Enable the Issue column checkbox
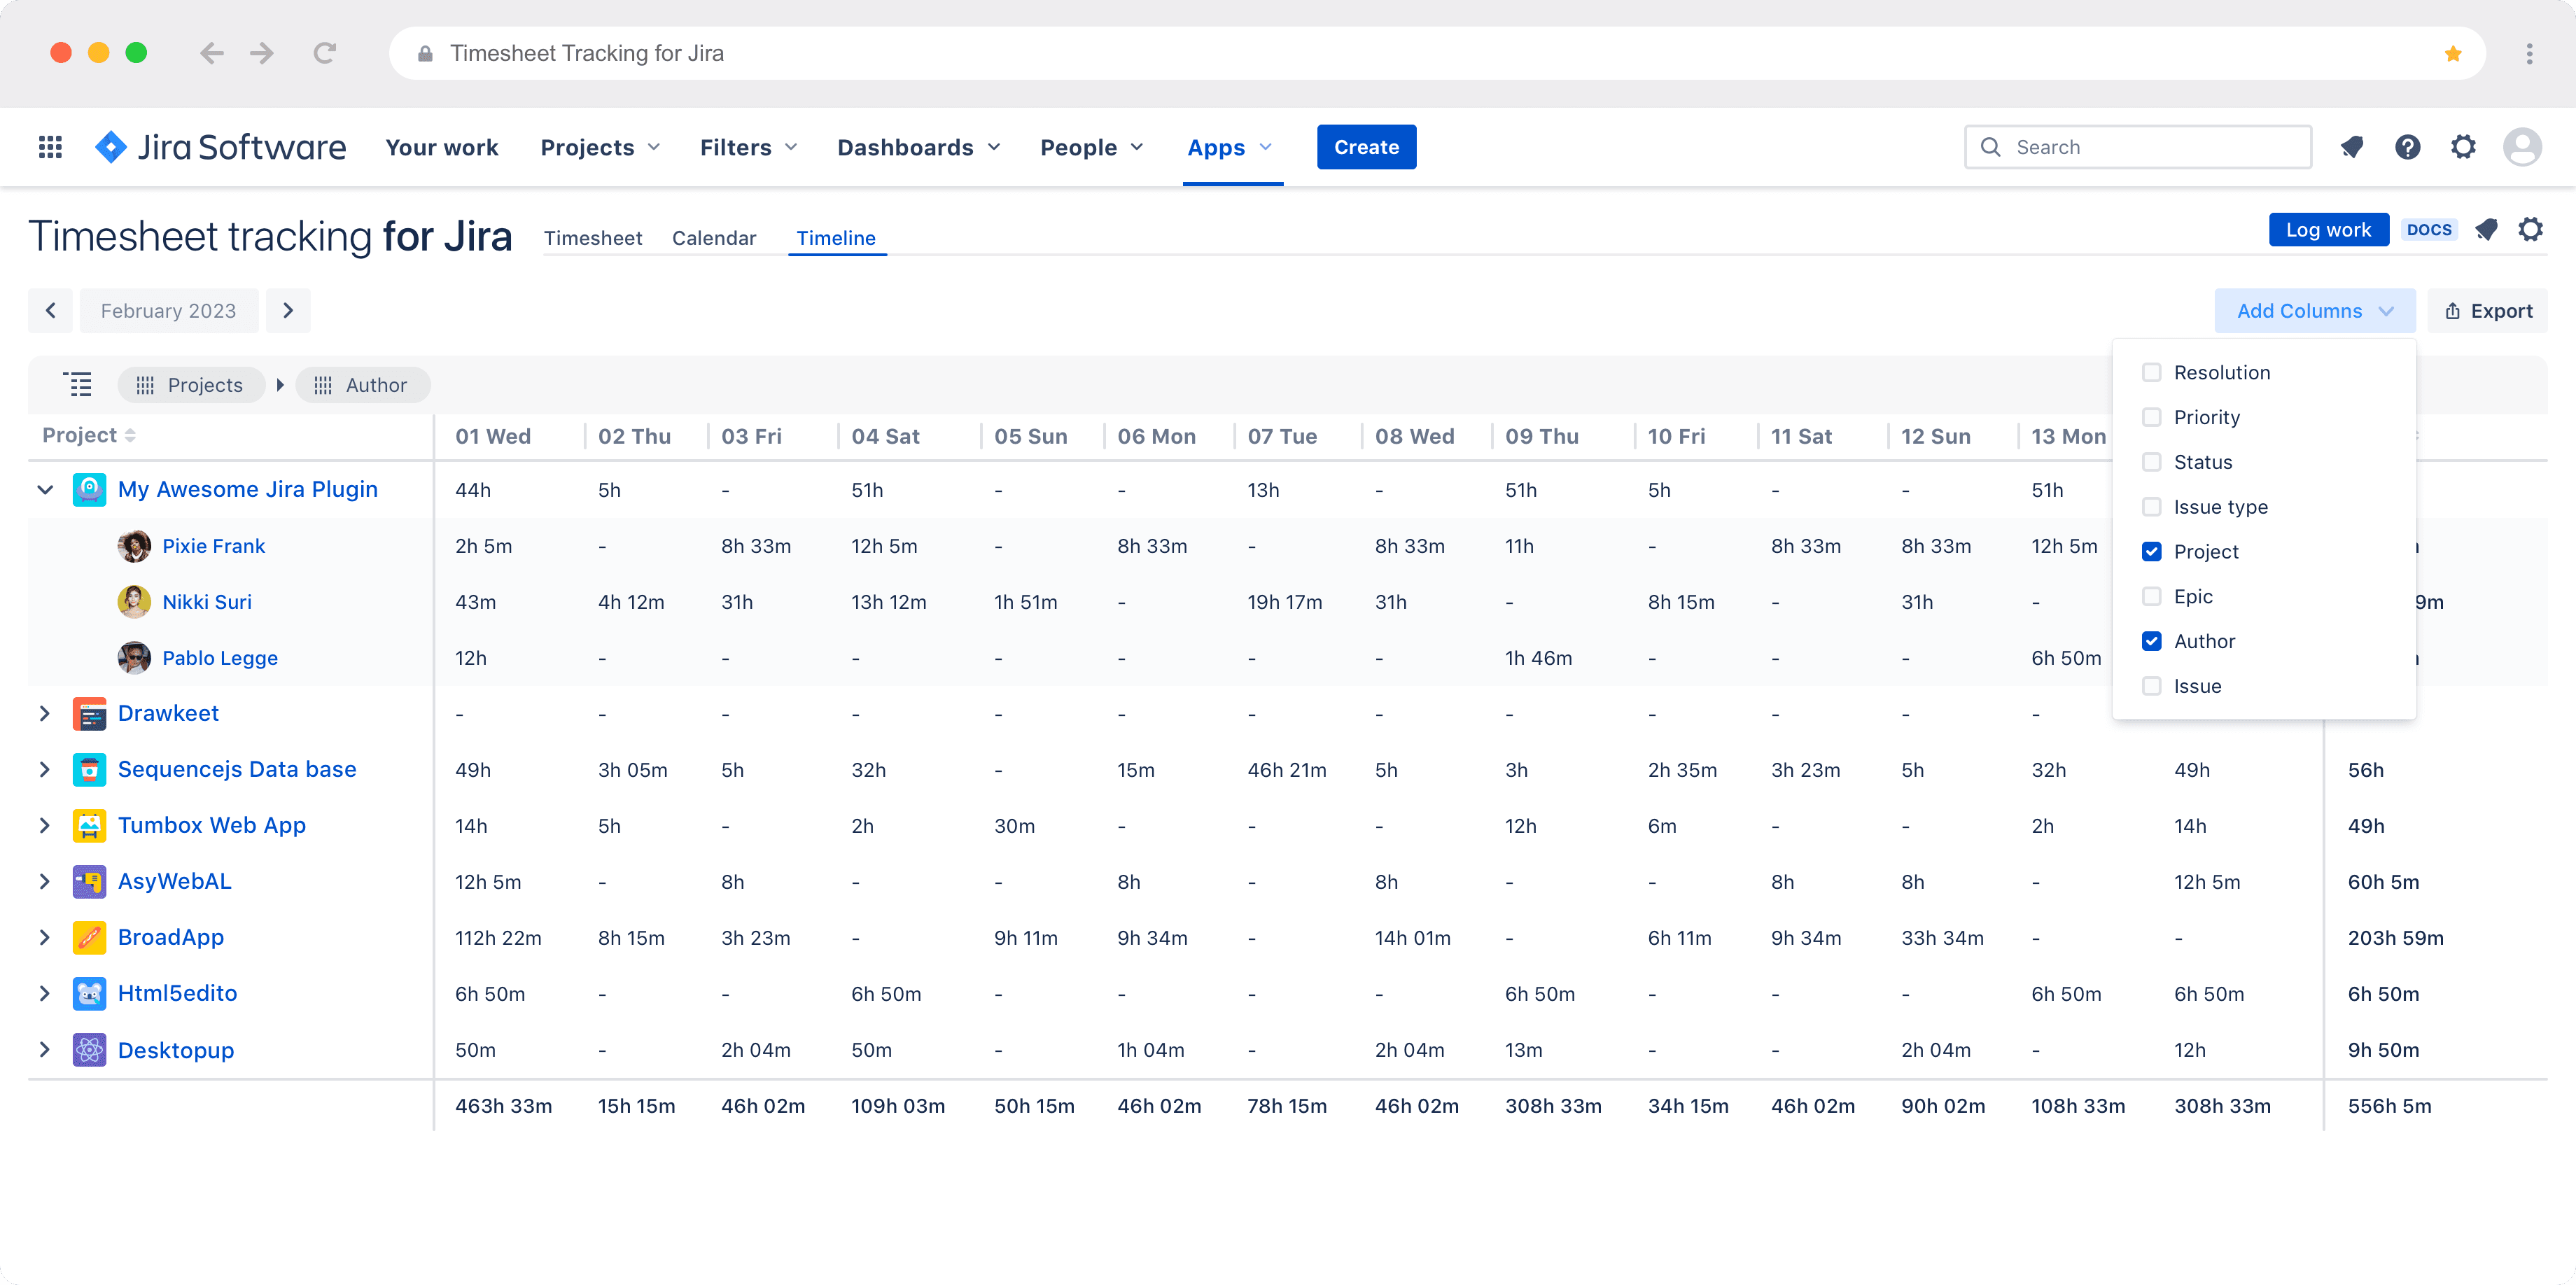Screen dimensions: 2576x1285 coord(2151,686)
